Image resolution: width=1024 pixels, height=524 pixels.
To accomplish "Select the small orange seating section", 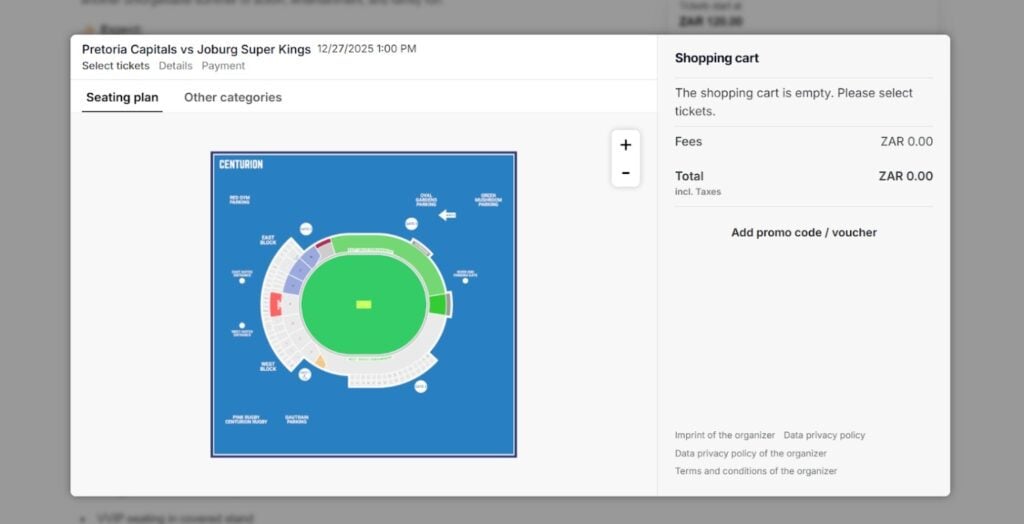I will [320, 361].
